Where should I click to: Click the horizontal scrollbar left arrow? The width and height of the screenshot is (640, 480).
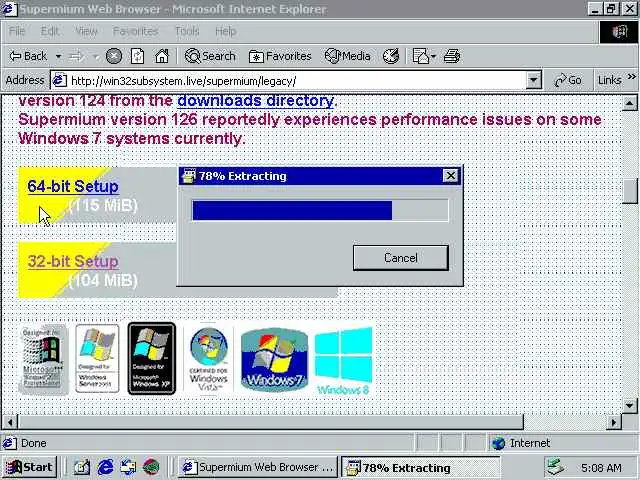[11, 422]
